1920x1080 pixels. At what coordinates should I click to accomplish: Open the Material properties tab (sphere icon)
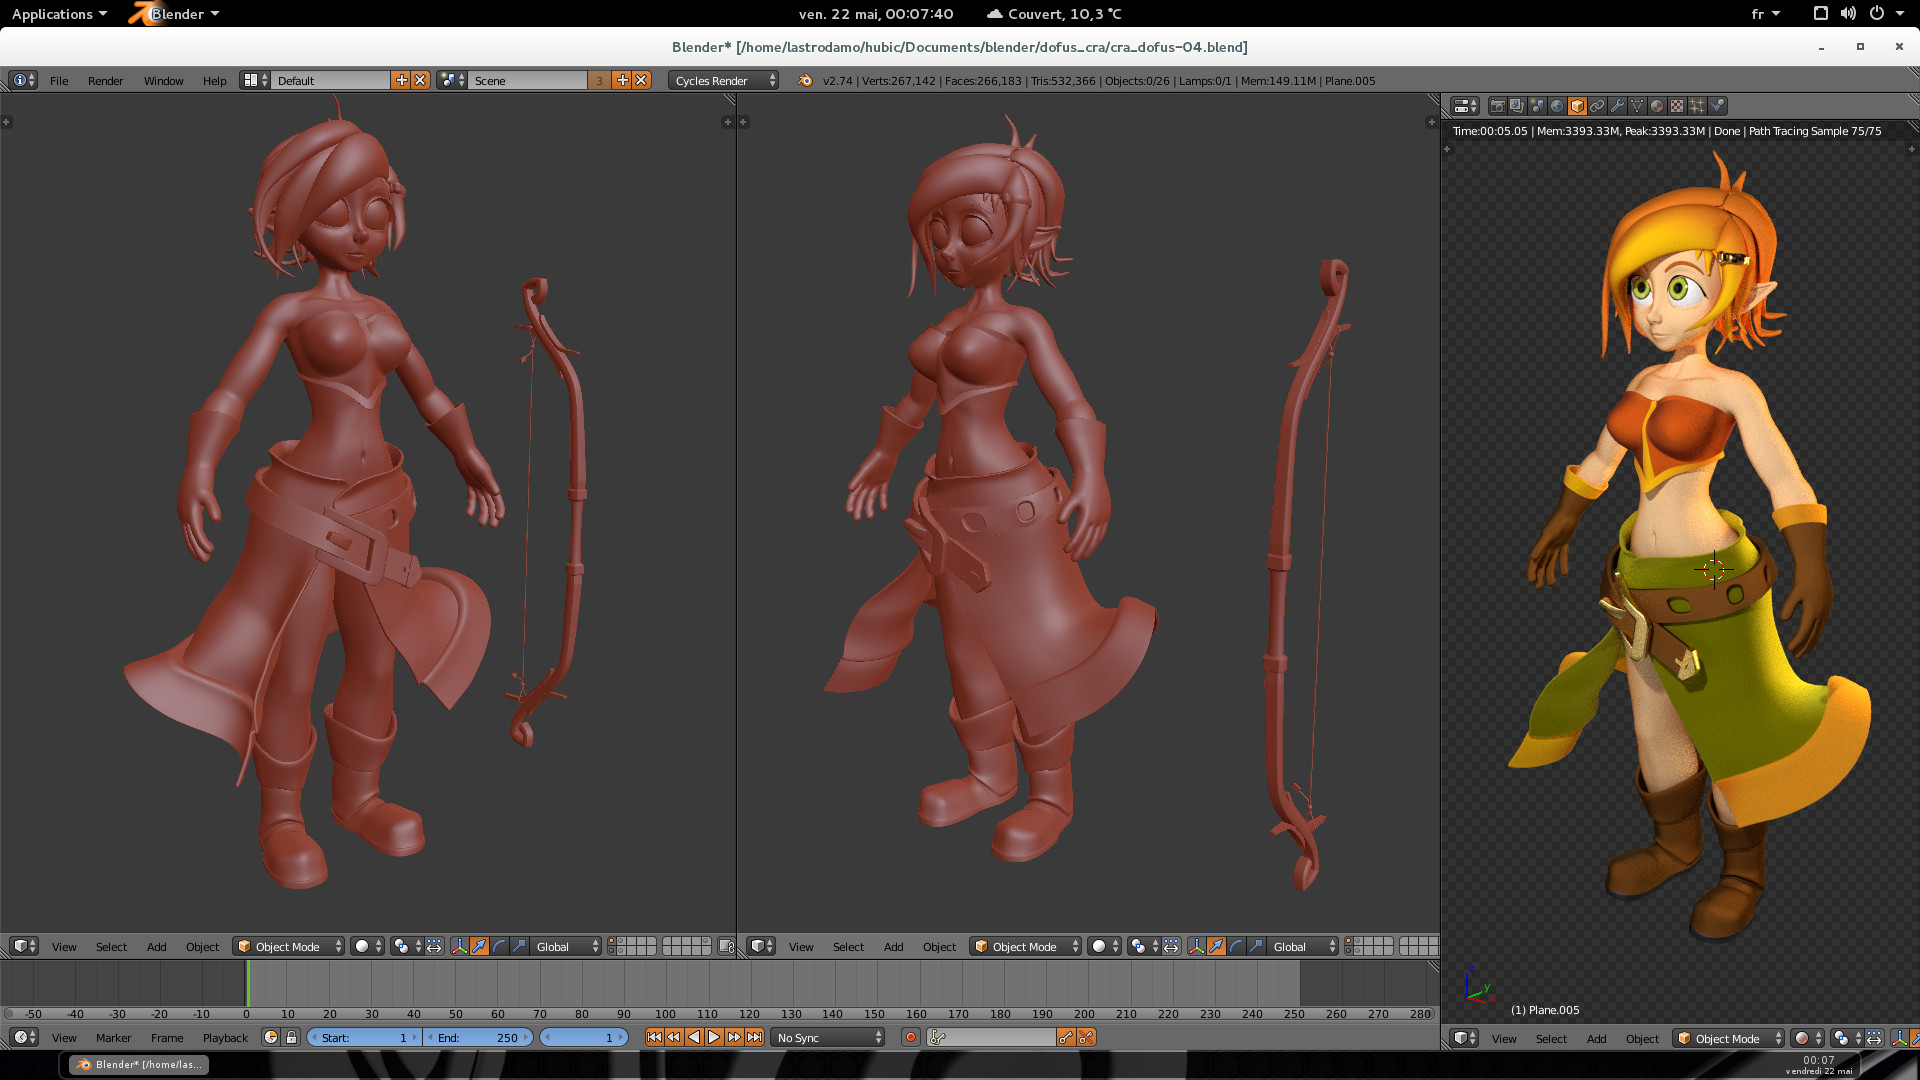(1657, 106)
